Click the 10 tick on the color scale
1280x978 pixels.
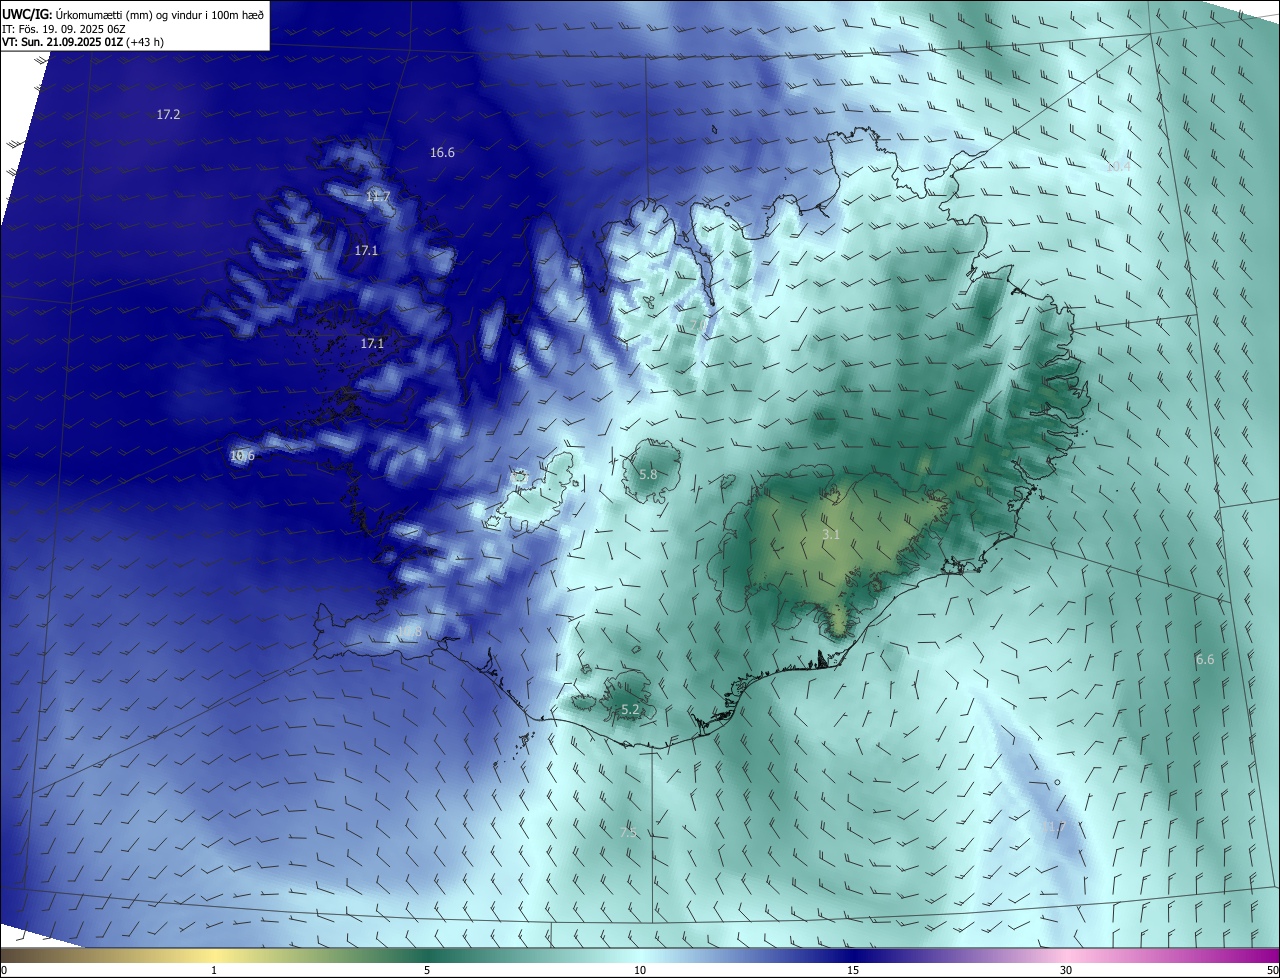click(x=640, y=970)
